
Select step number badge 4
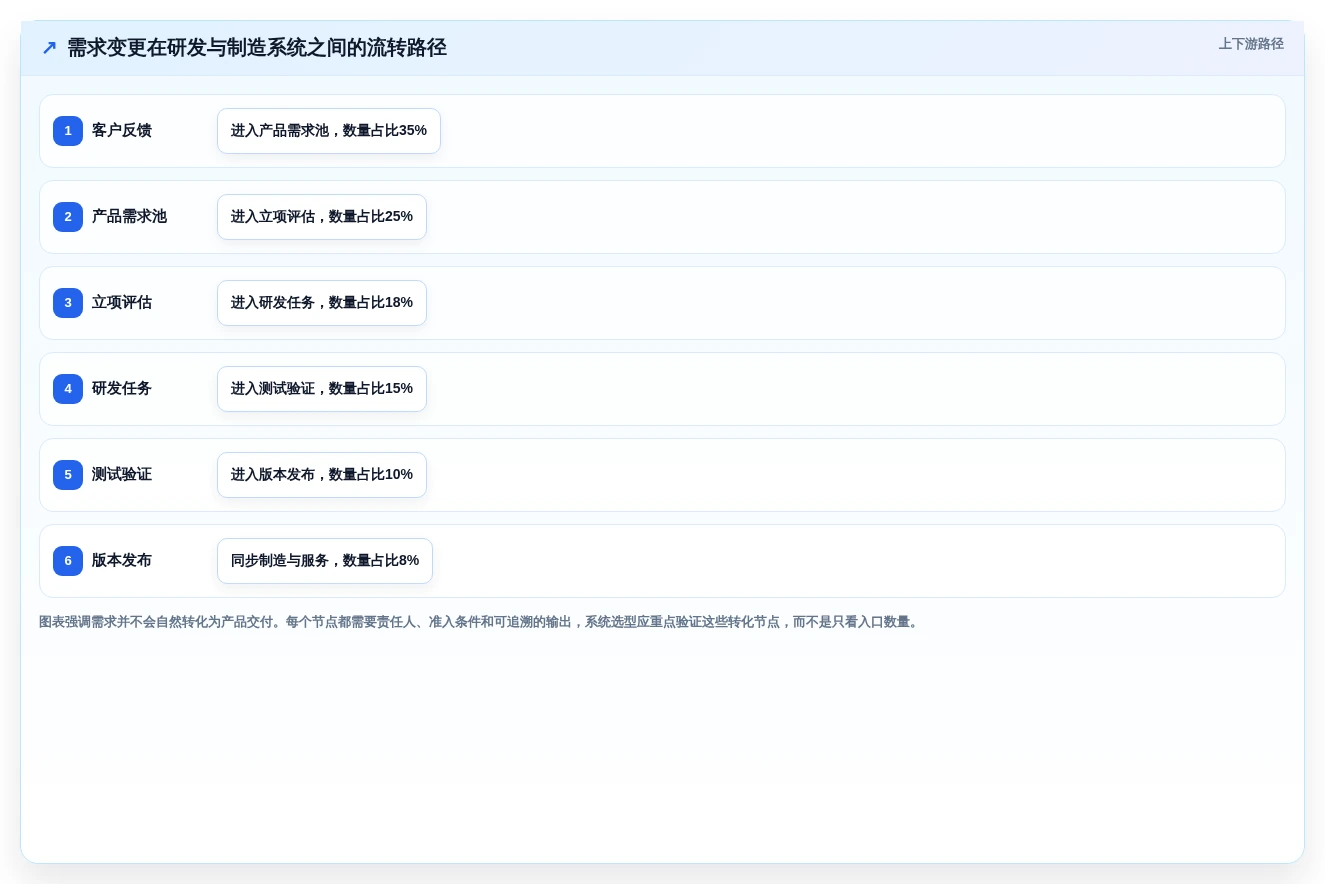(68, 389)
